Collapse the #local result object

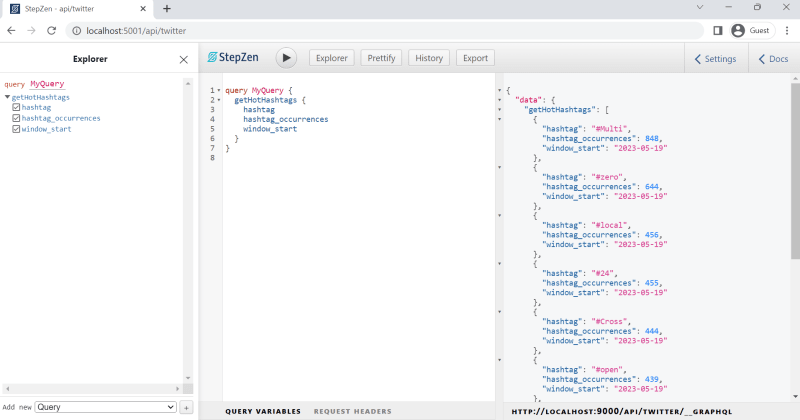point(499,215)
